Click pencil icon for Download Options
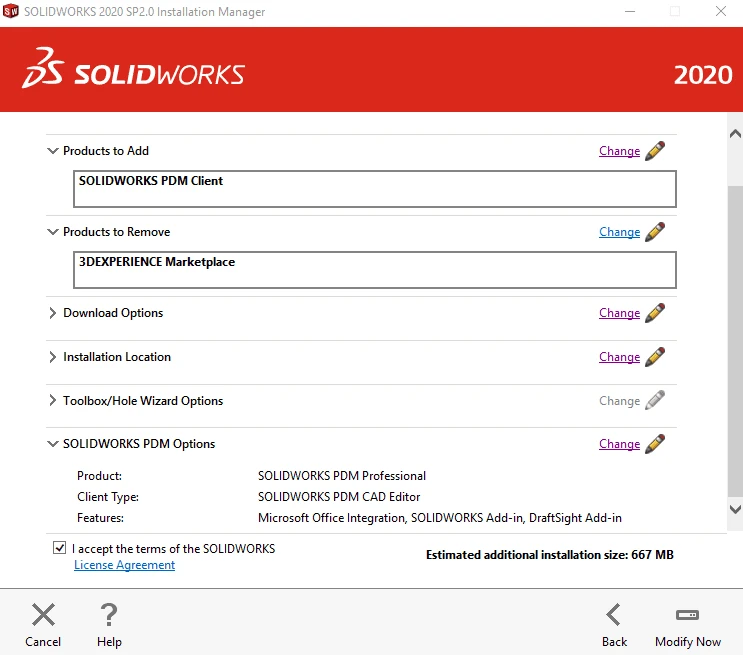This screenshot has height=655, width=743. [655, 313]
